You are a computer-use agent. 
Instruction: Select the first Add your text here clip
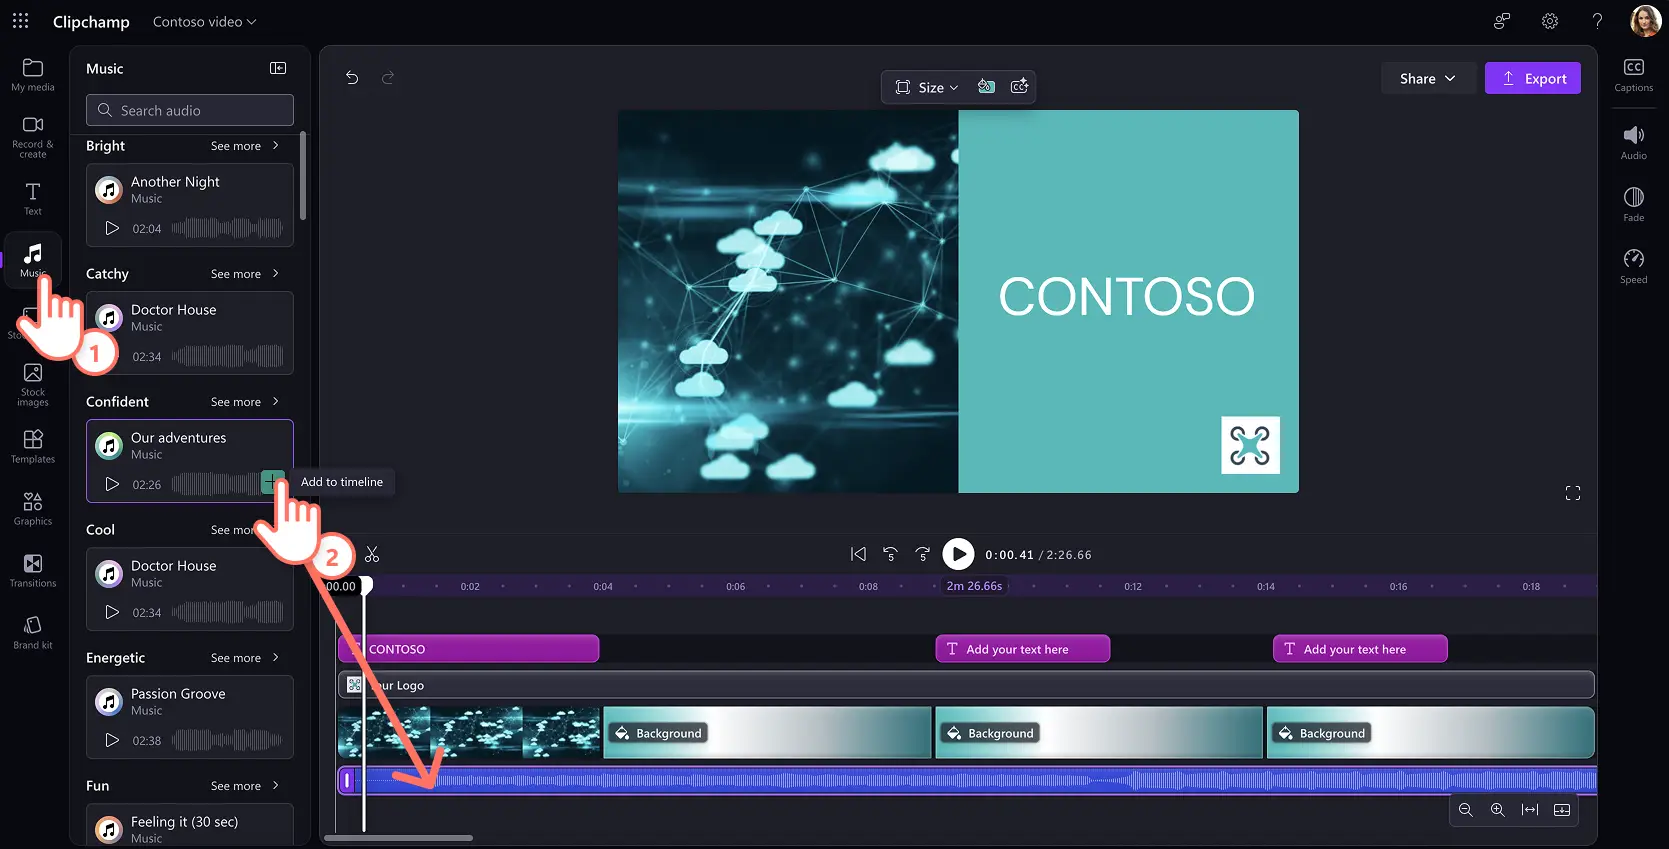click(x=1023, y=649)
